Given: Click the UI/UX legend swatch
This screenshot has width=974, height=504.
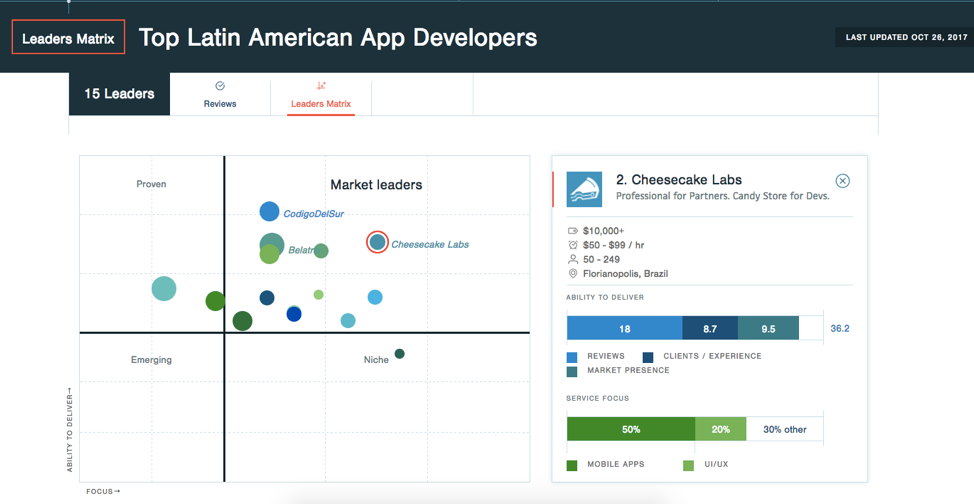Looking at the screenshot, I should pos(688,465).
